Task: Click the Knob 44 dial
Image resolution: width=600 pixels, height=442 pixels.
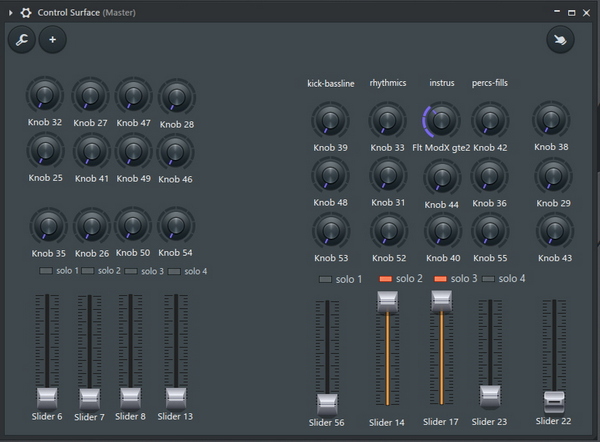Action: coord(442,178)
